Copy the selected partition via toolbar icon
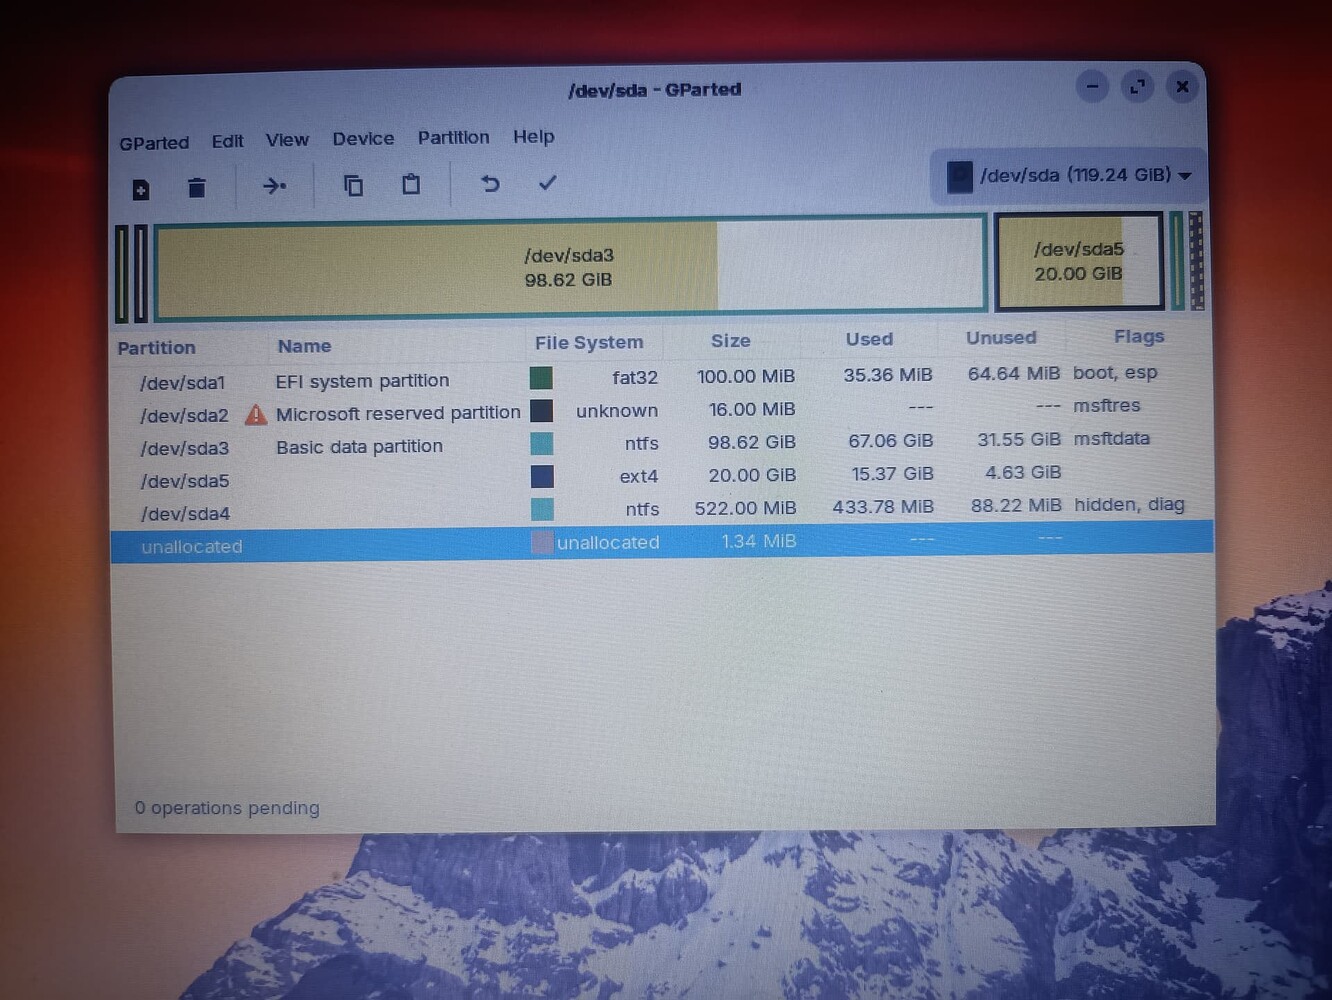 point(353,186)
